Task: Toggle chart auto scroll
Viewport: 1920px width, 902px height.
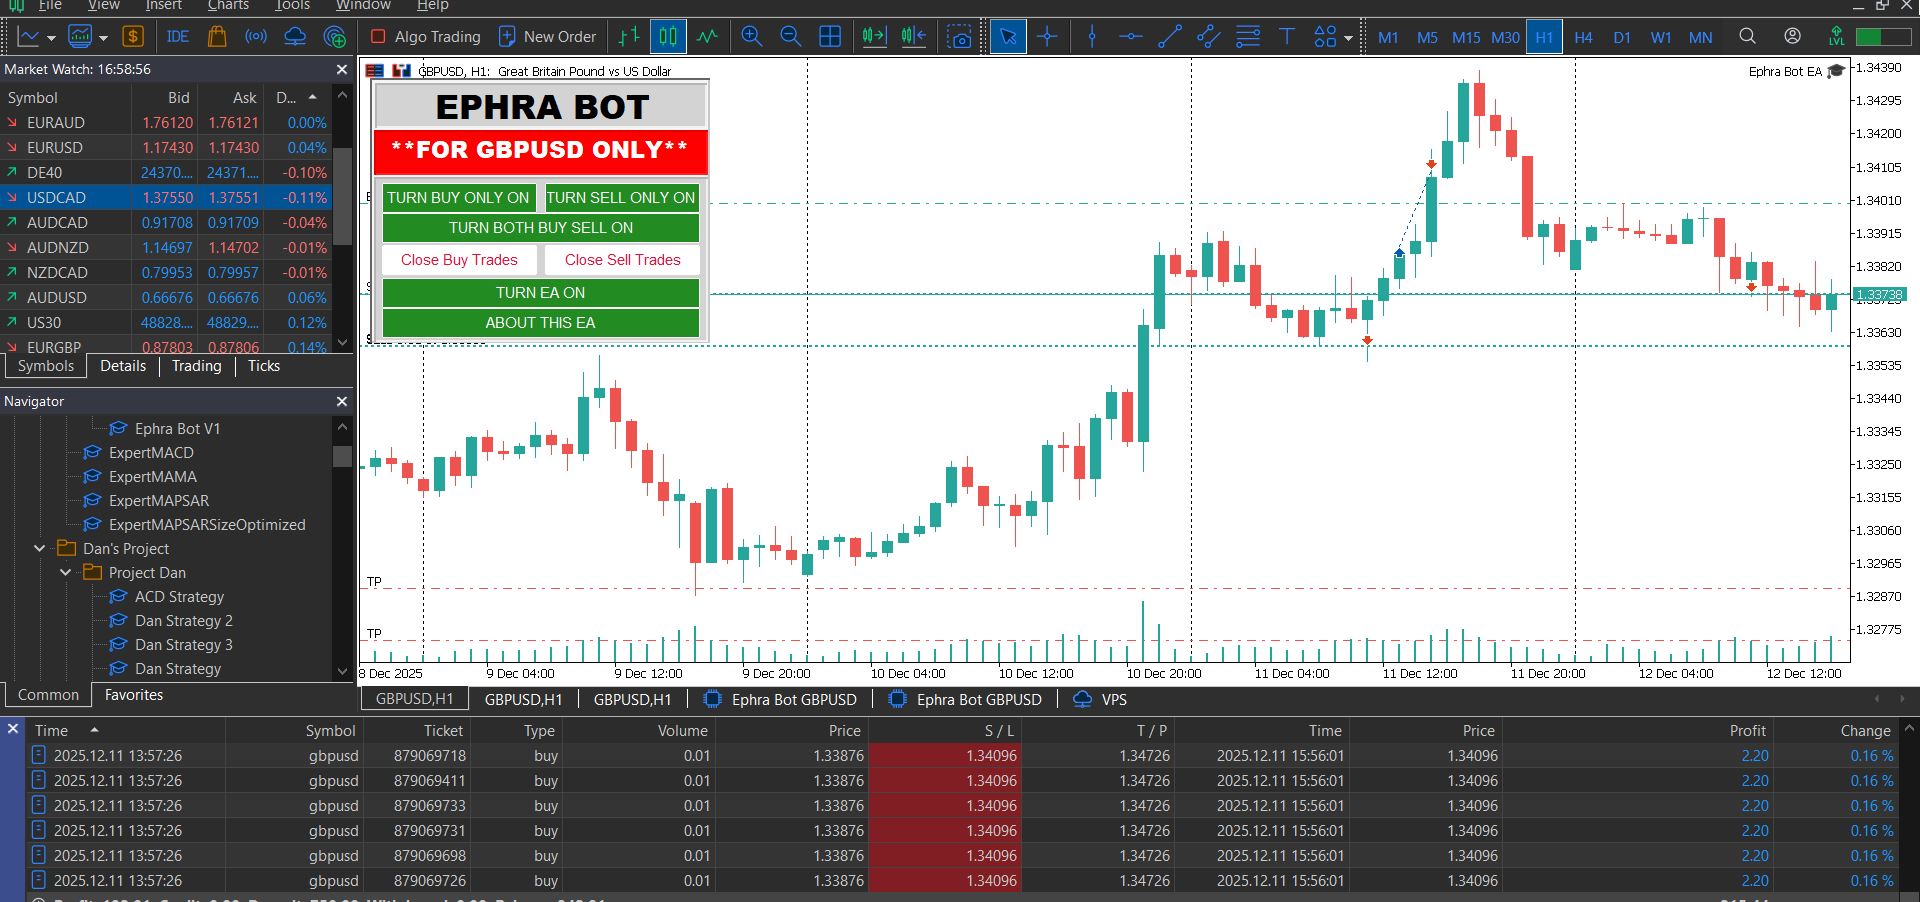Action: click(874, 37)
